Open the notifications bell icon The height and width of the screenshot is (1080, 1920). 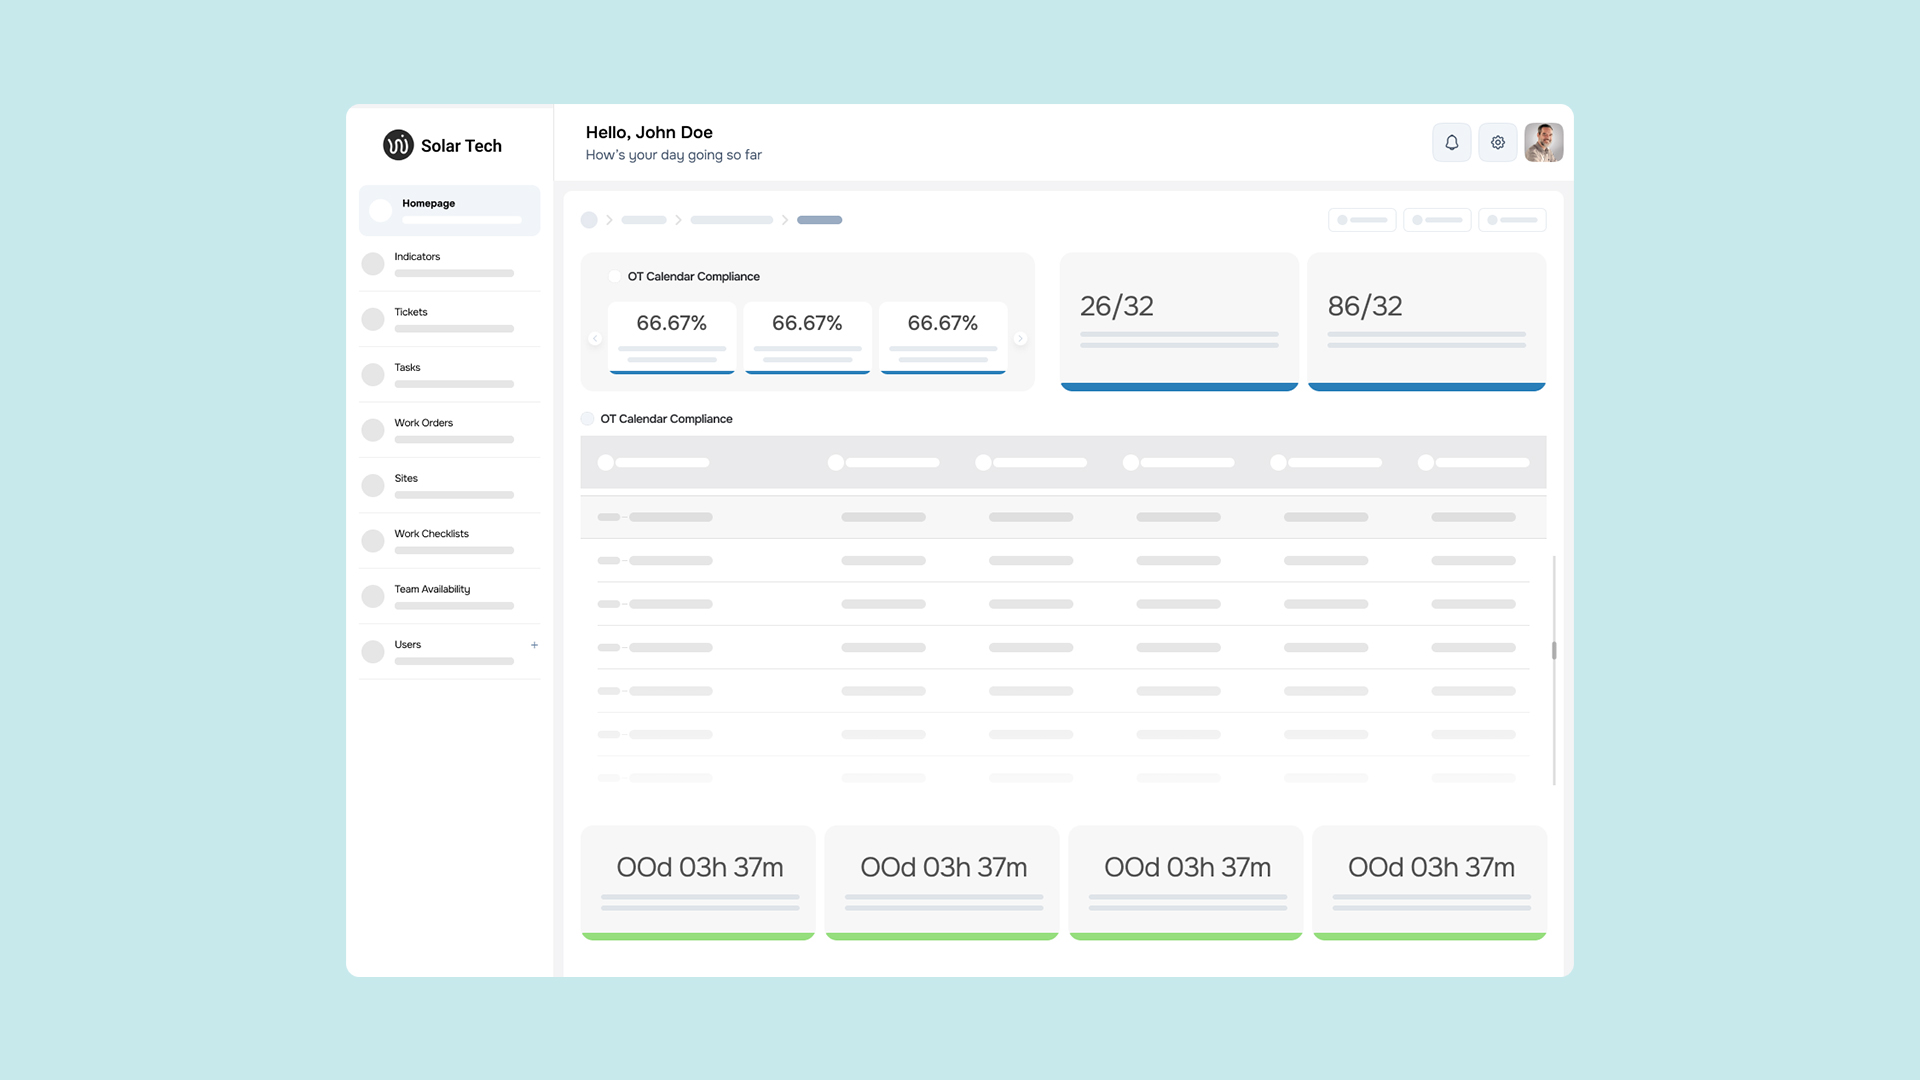[x=1451, y=143]
